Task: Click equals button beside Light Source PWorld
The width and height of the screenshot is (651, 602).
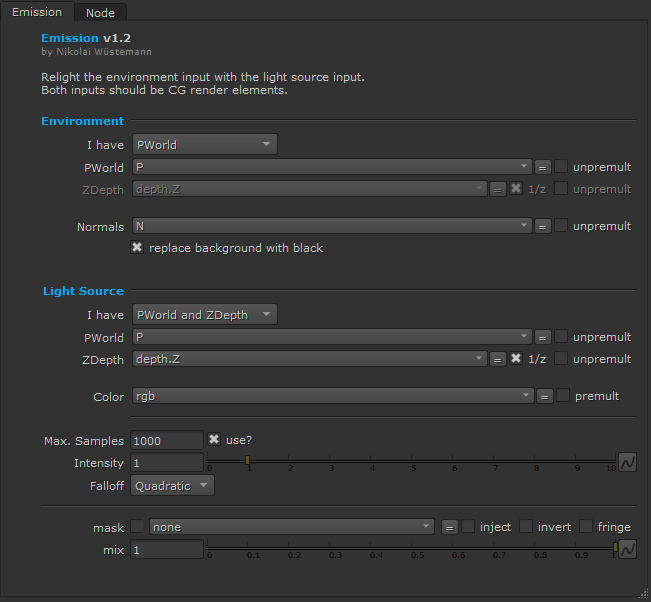Action: pyautogui.click(x=543, y=337)
